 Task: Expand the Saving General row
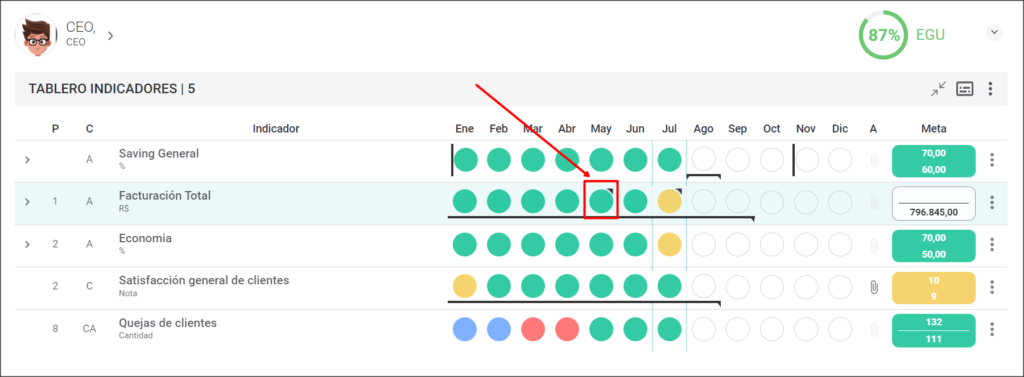point(27,160)
